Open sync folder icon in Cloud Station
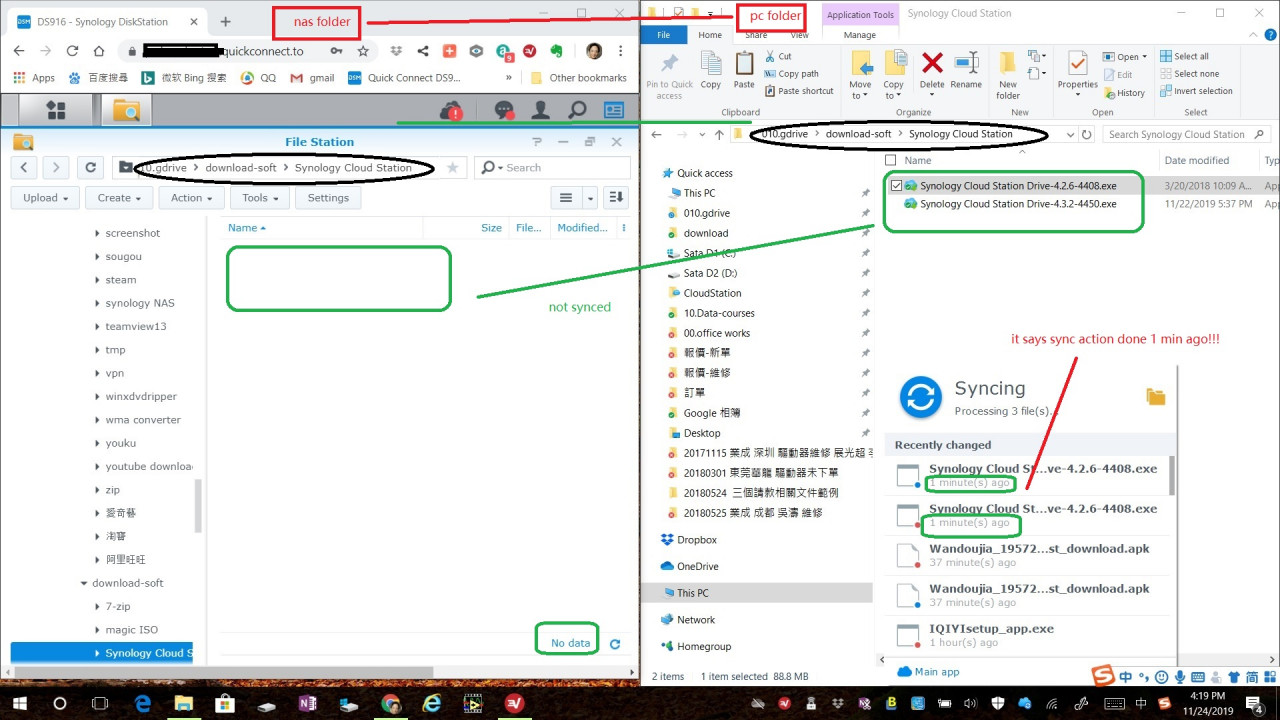 pos(1156,397)
